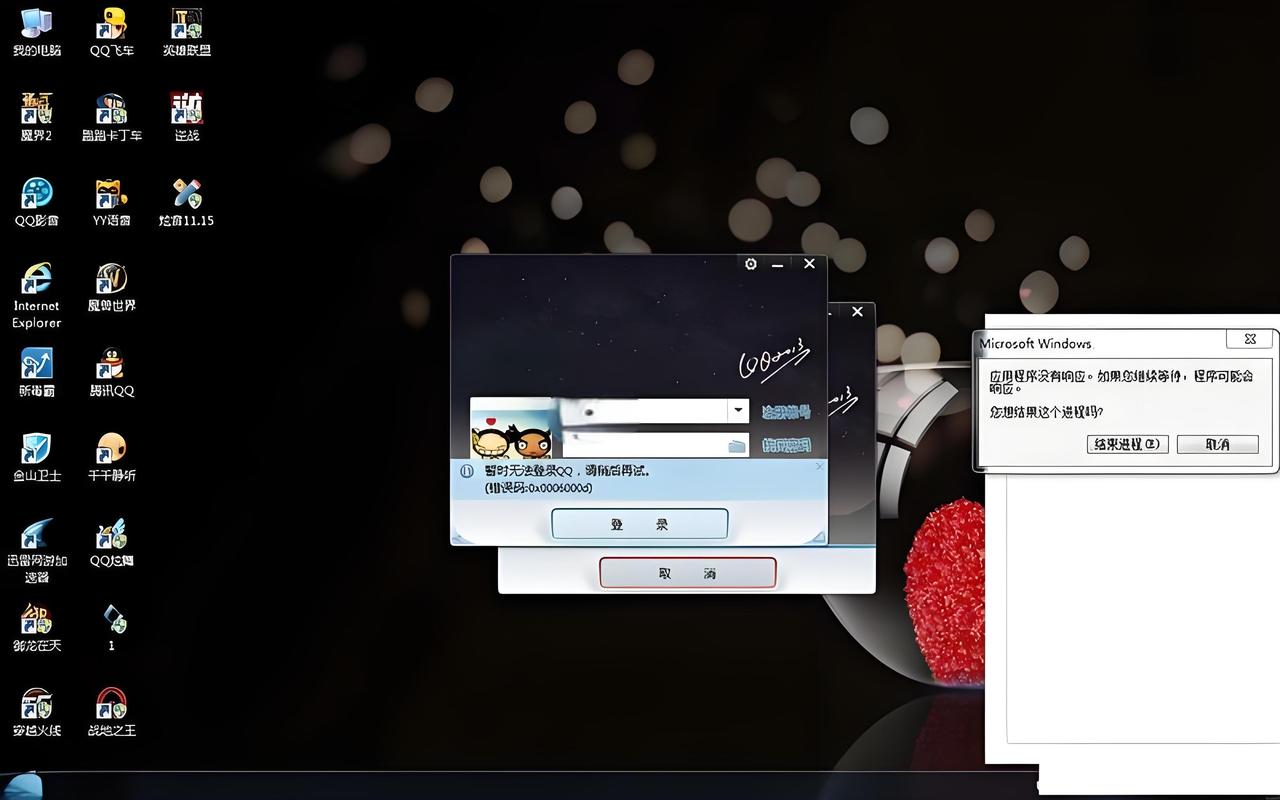The width and height of the screenshot is (1280, 800).
Task: Open QQ login settings gear icon
Action: (751, 264)
